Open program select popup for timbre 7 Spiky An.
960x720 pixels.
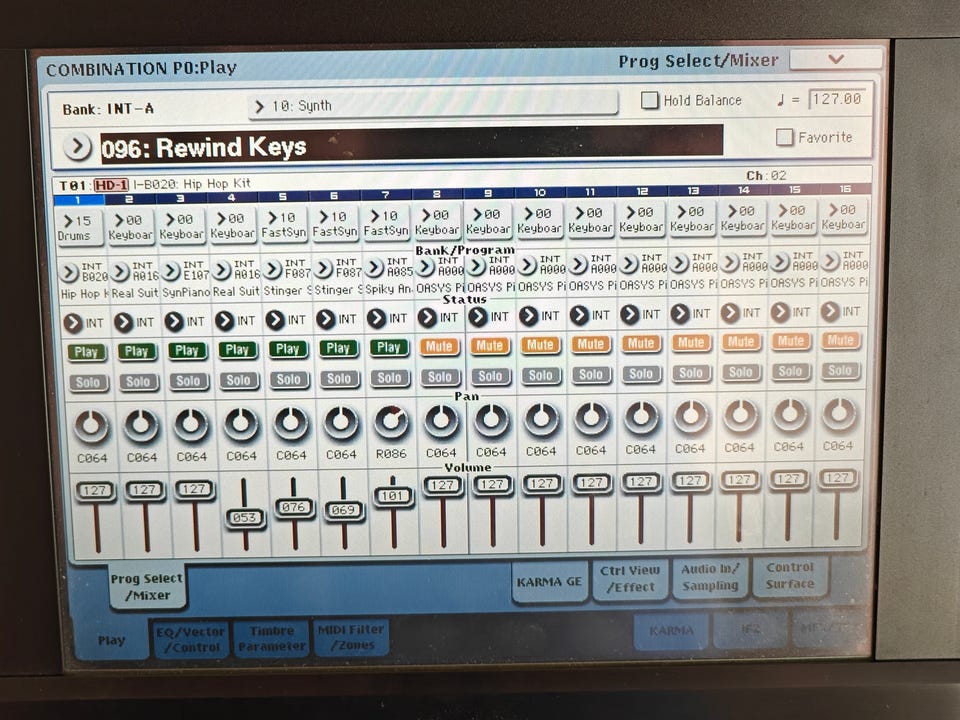375,268
